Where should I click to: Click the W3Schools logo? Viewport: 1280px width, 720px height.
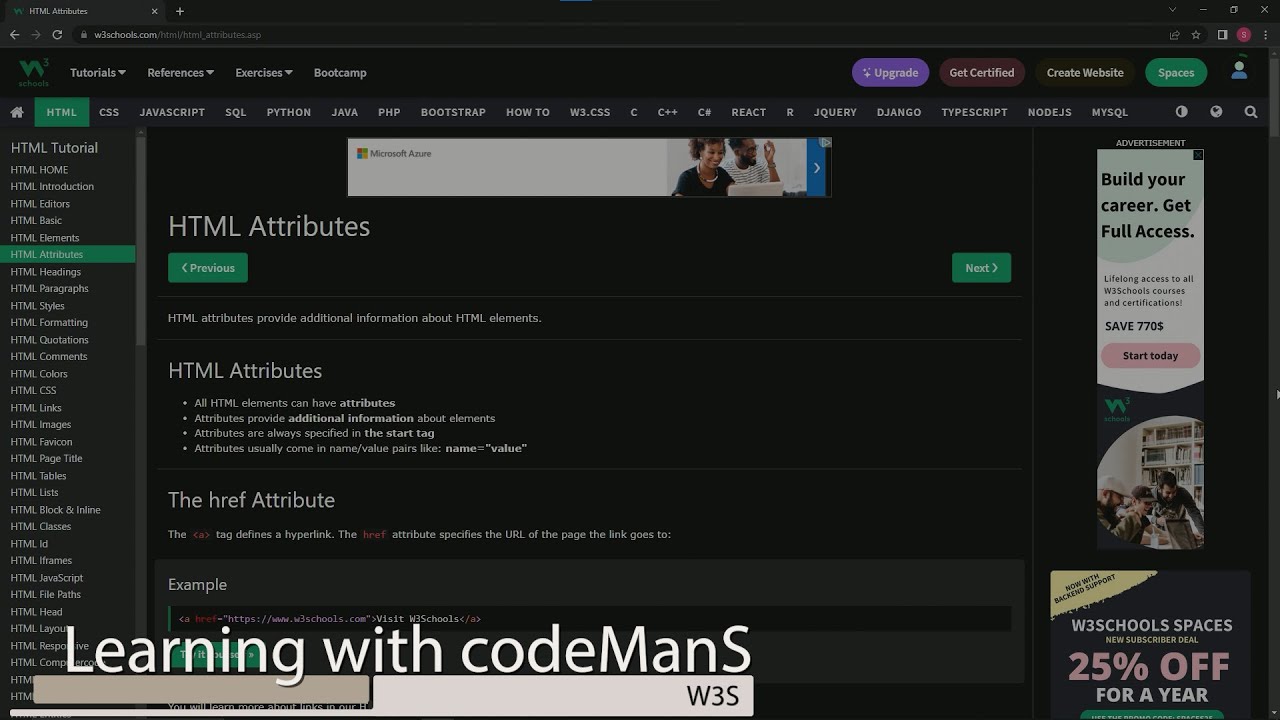click(x=33, y=72)
